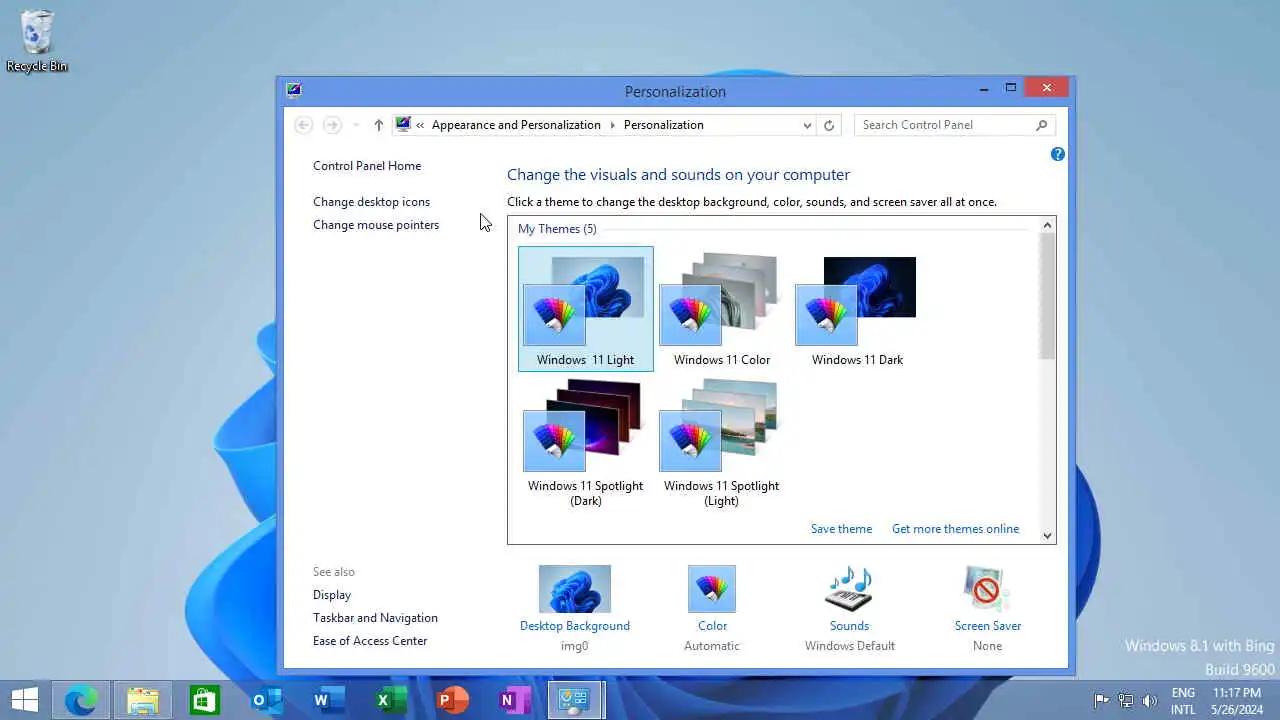Click the theme list scroll up arrow

pos(1047,225)
